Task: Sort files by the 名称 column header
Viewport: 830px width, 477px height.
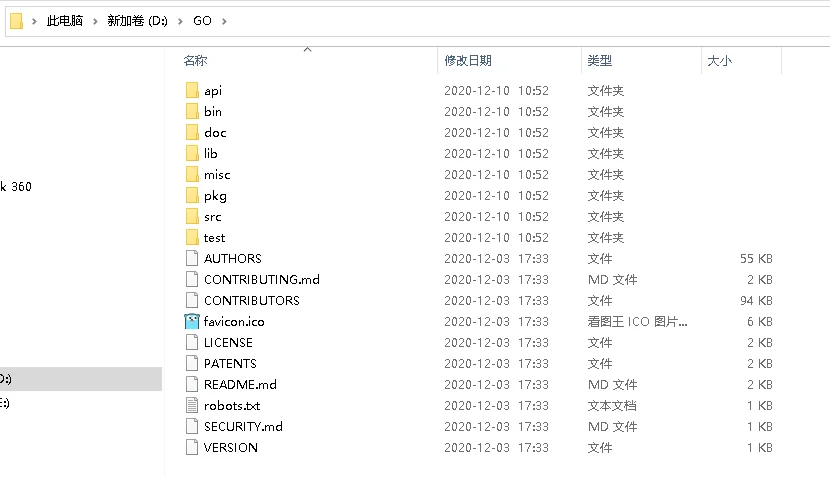Action: [195, 61]
